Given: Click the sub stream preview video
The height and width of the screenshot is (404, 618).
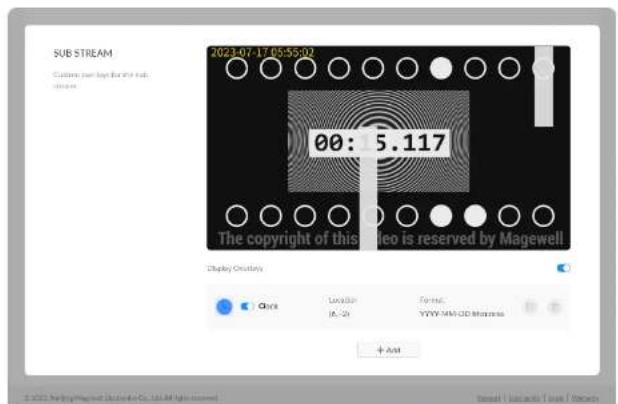Looking at the screenshot, I should [388, 148].
